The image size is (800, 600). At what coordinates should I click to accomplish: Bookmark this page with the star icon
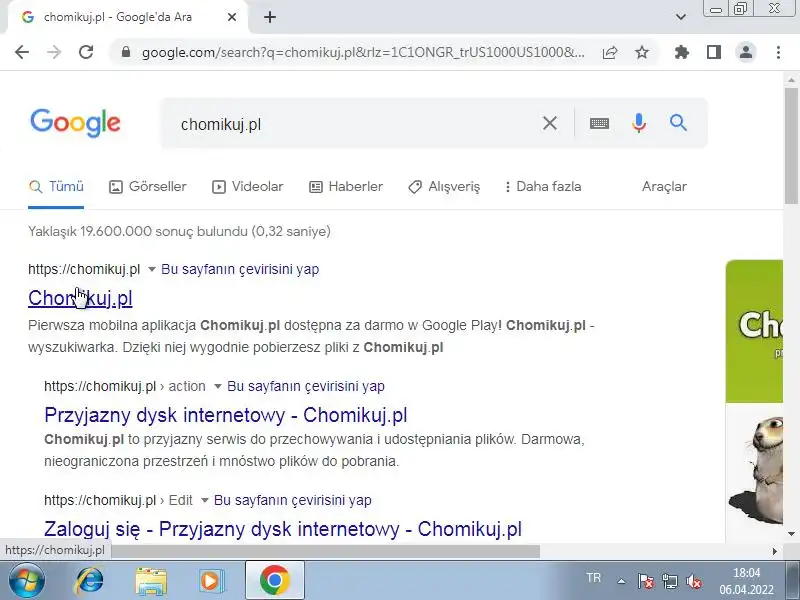[642, 52]
